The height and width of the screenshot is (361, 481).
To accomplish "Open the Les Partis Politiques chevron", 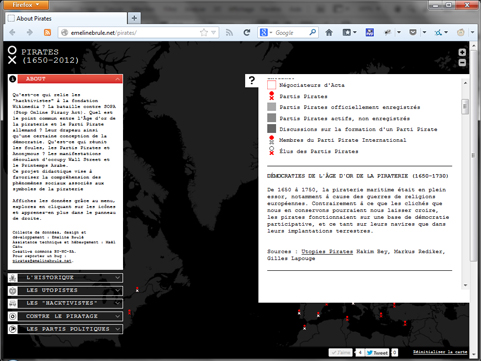I will (117, 329).
